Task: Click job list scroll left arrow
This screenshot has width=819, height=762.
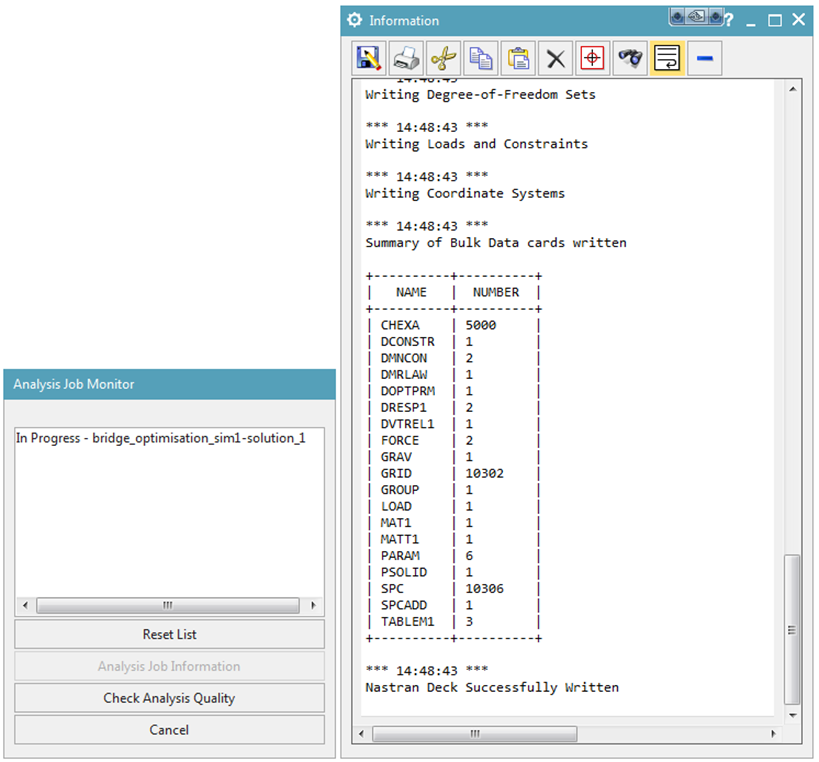Action: tap(25, 605)
